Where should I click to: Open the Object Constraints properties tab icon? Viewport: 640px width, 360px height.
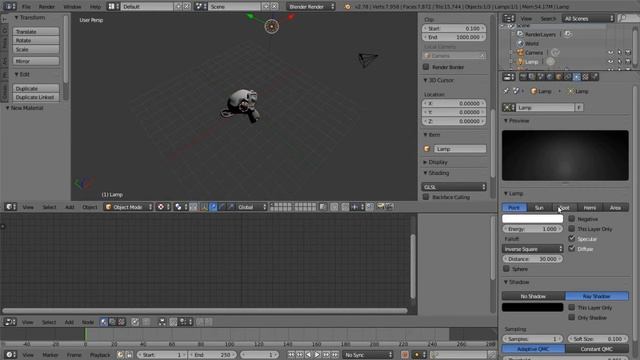568,77
